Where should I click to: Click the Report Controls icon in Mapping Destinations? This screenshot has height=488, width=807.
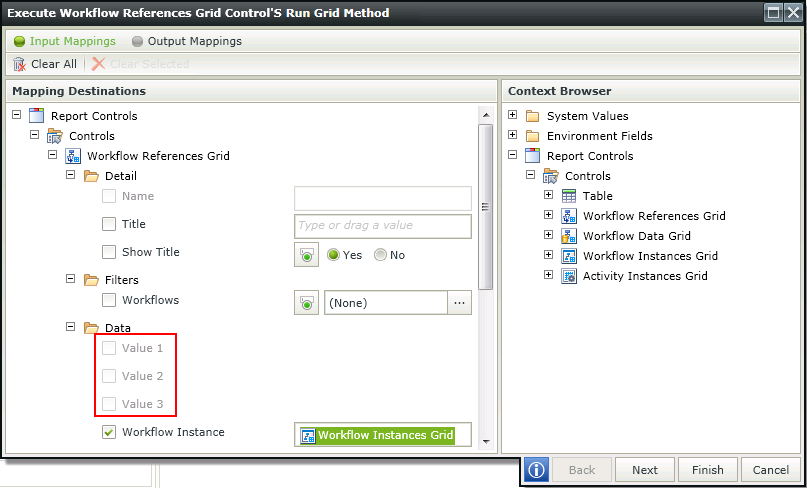pyautogui.click(x=37, y=116)
